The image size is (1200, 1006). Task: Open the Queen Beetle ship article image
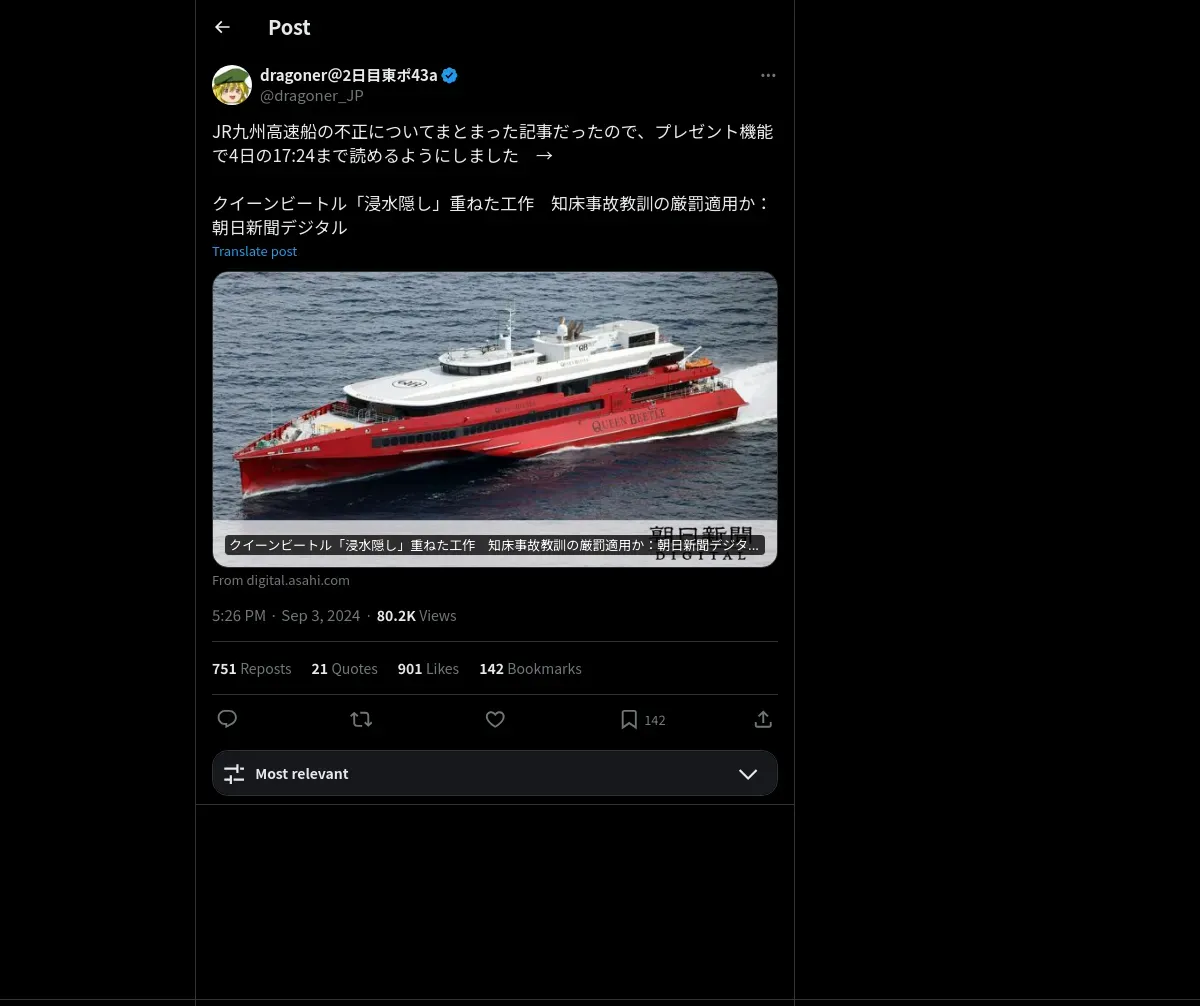pyautogui.click(x=495, y=419)
